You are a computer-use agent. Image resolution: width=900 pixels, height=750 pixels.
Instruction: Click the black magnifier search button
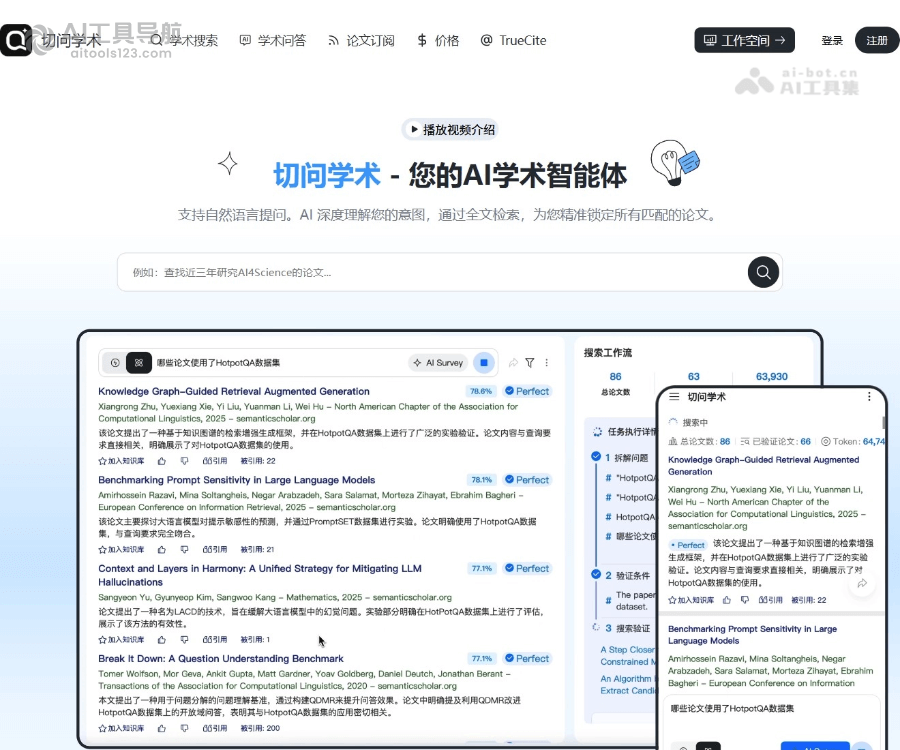763,272
